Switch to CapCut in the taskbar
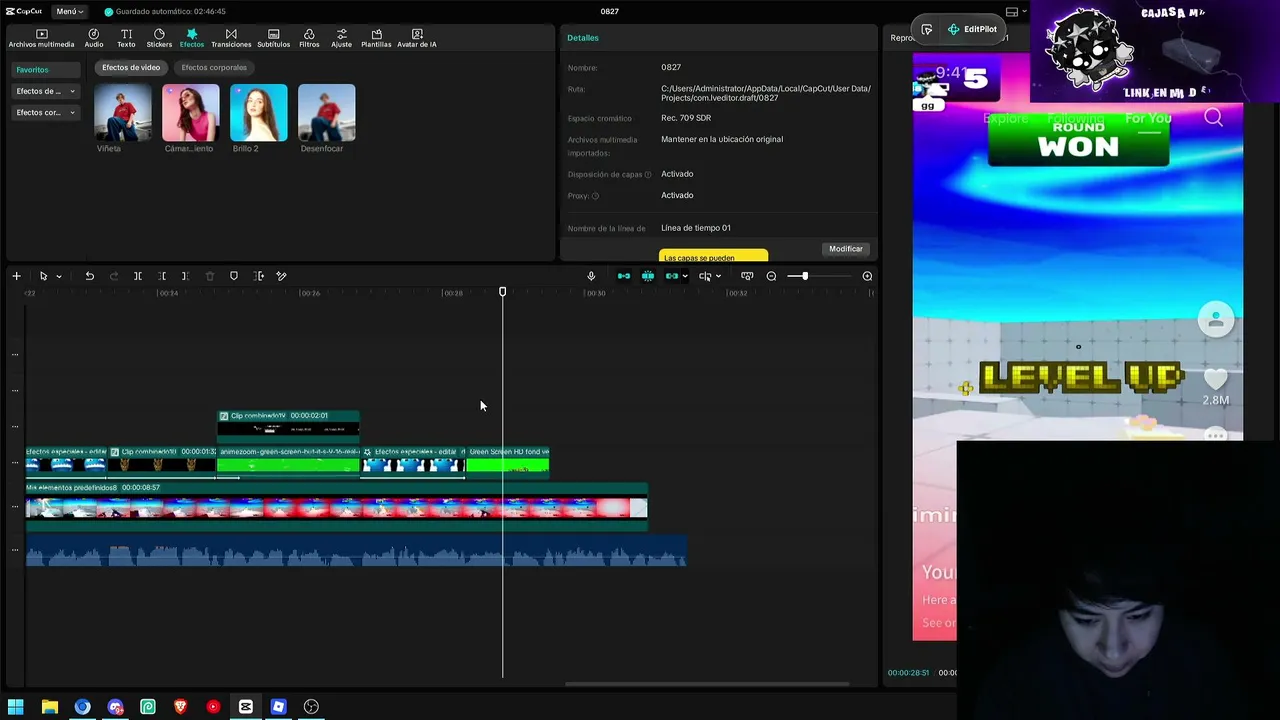Screen dimensions: 1280x720 (x=246, y=707)
